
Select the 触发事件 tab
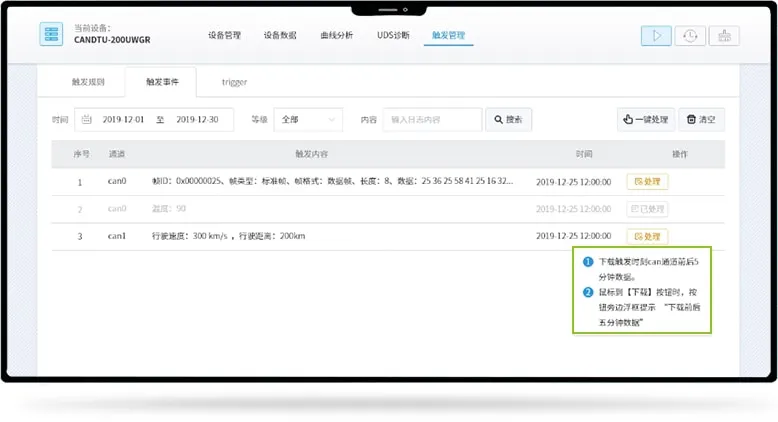click(160, 82)
